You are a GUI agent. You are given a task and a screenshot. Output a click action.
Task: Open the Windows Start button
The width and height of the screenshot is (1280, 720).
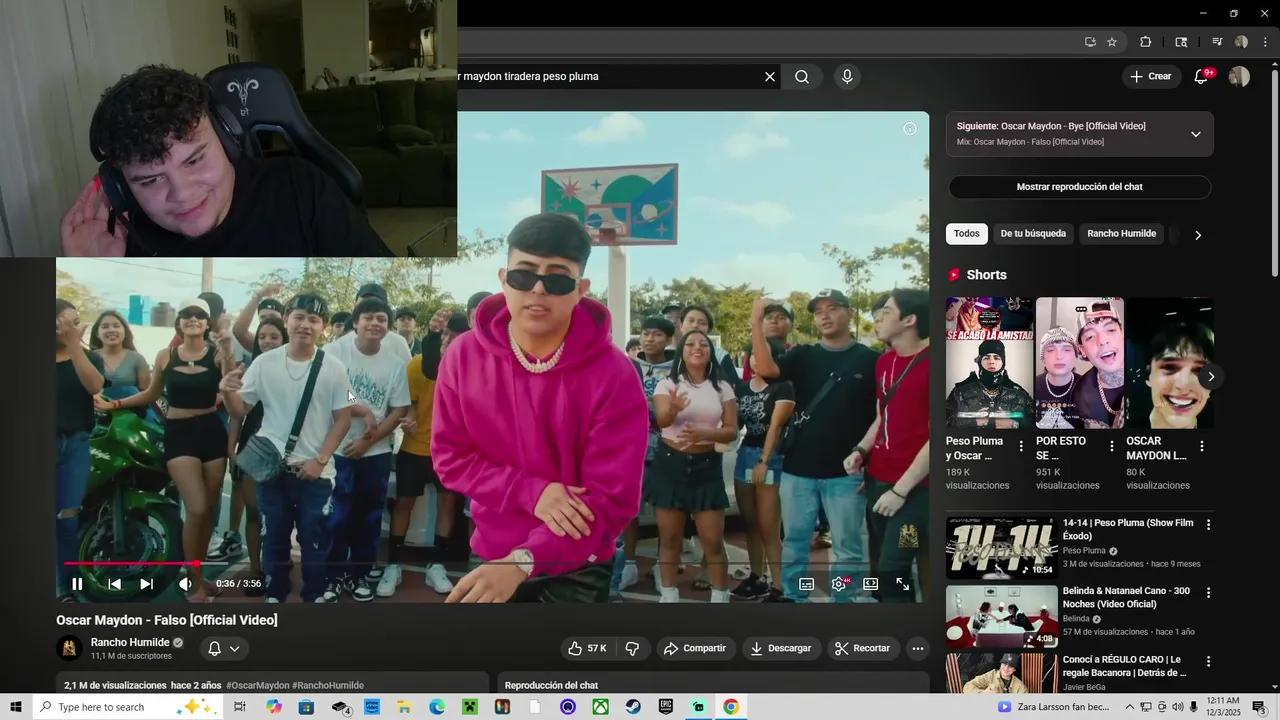coord(16,707)
